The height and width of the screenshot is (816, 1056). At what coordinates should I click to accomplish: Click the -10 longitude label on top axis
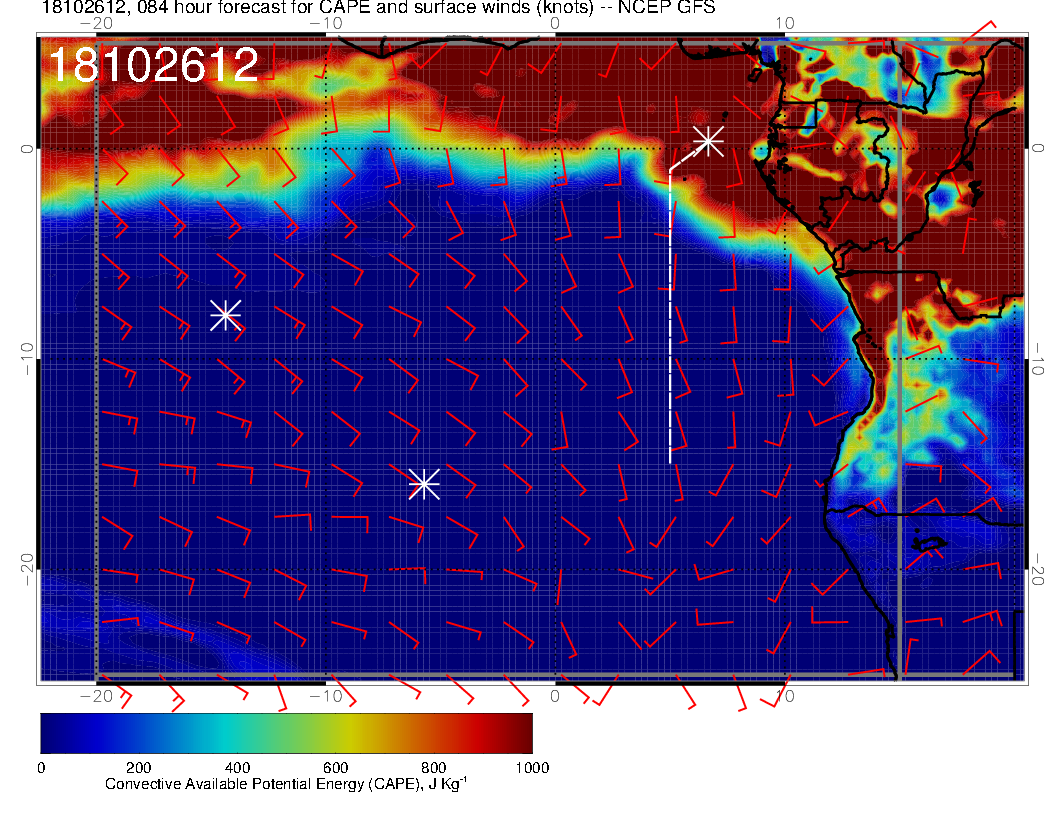pyautogui.click(x=326, y=23)
